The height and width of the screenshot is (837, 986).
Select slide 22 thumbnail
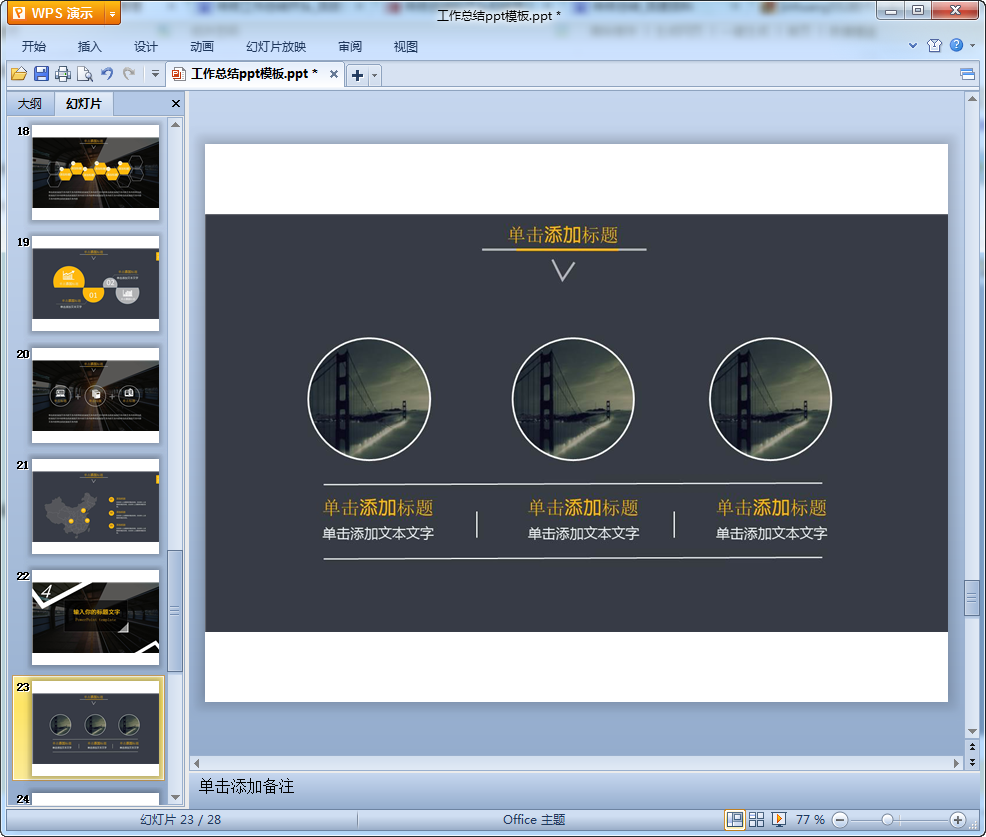[x=96, y=618]
